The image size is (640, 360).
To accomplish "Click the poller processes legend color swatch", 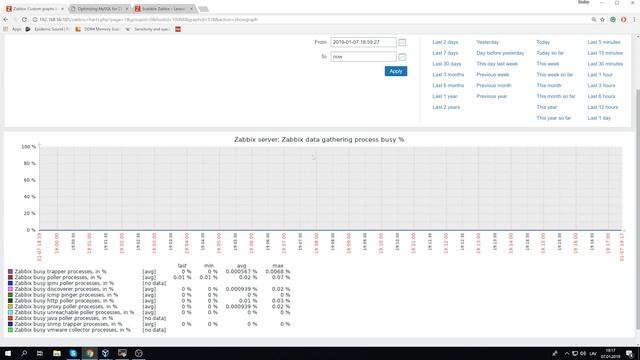I will click(x=10, y=277).
